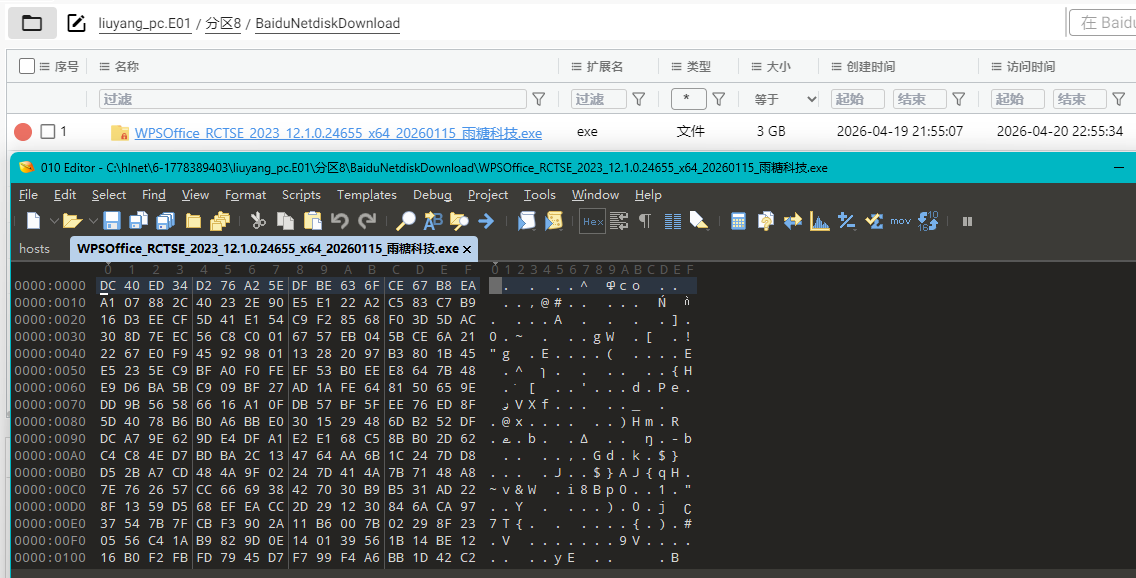Click the 扩展名 filter input field
This screenshot has height=578, width=1136.
pyautogui.click(x=599, y=99)
